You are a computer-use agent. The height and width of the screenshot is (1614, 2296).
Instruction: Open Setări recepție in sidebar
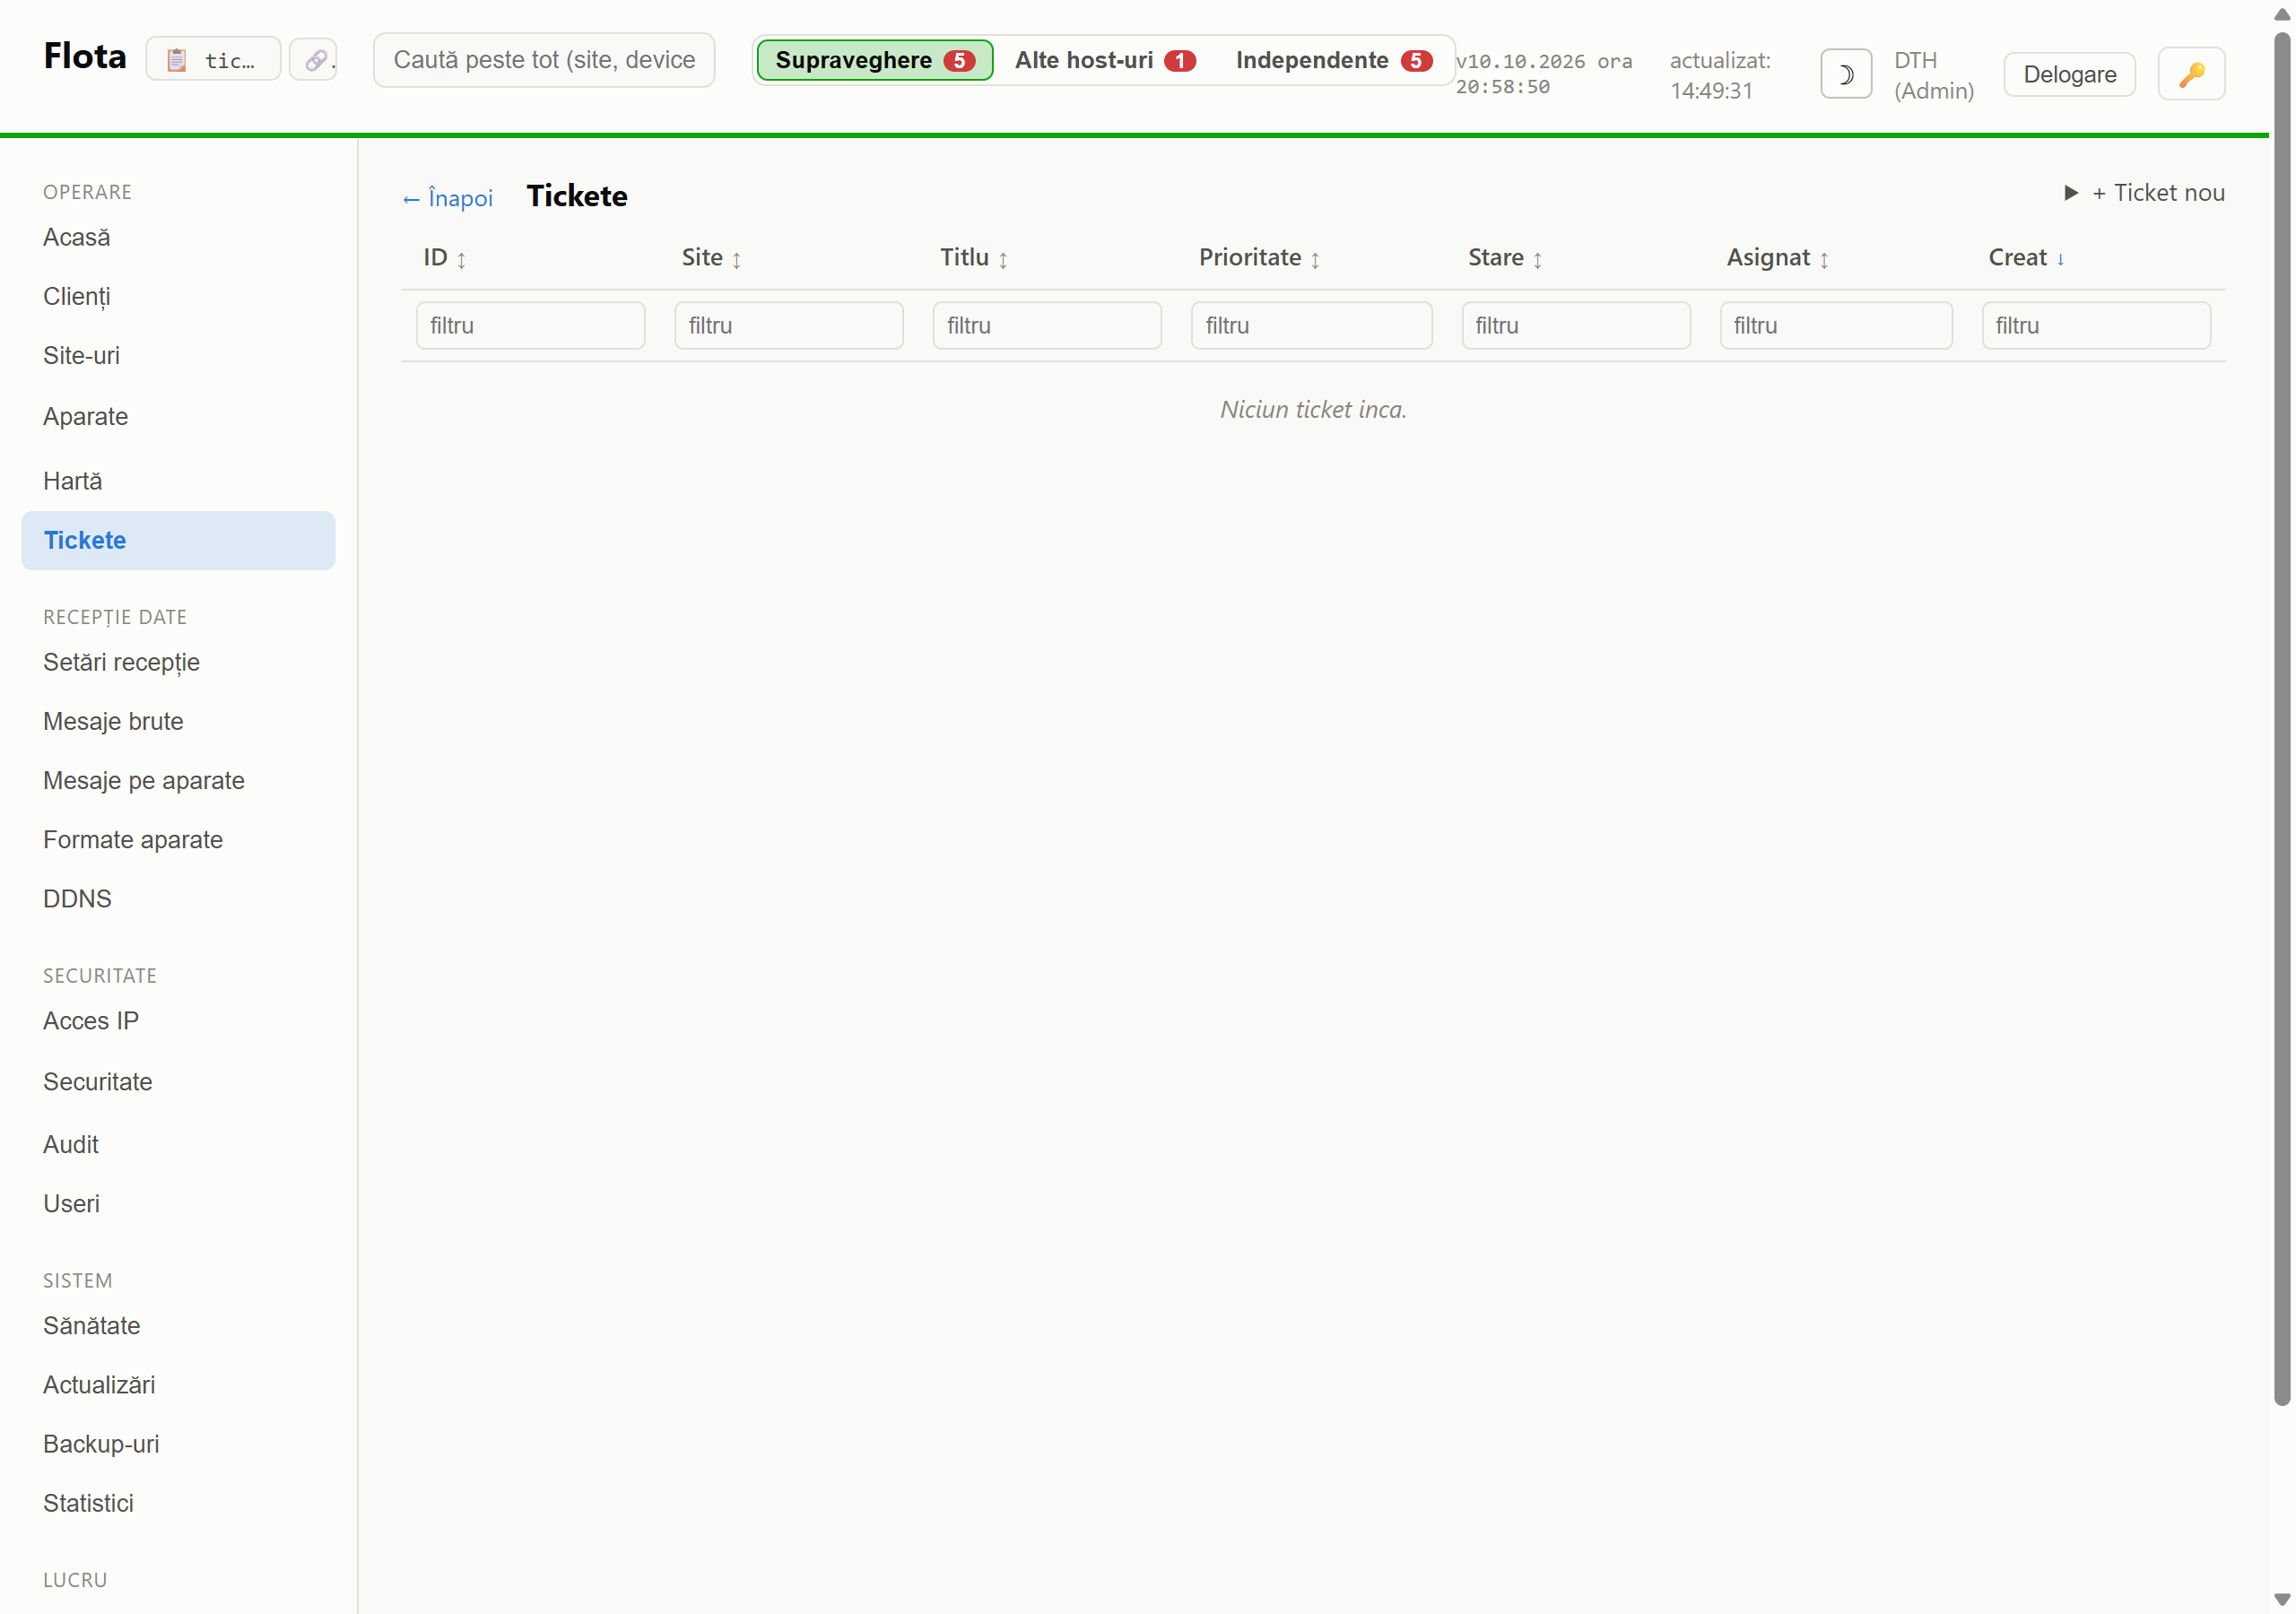178,663
